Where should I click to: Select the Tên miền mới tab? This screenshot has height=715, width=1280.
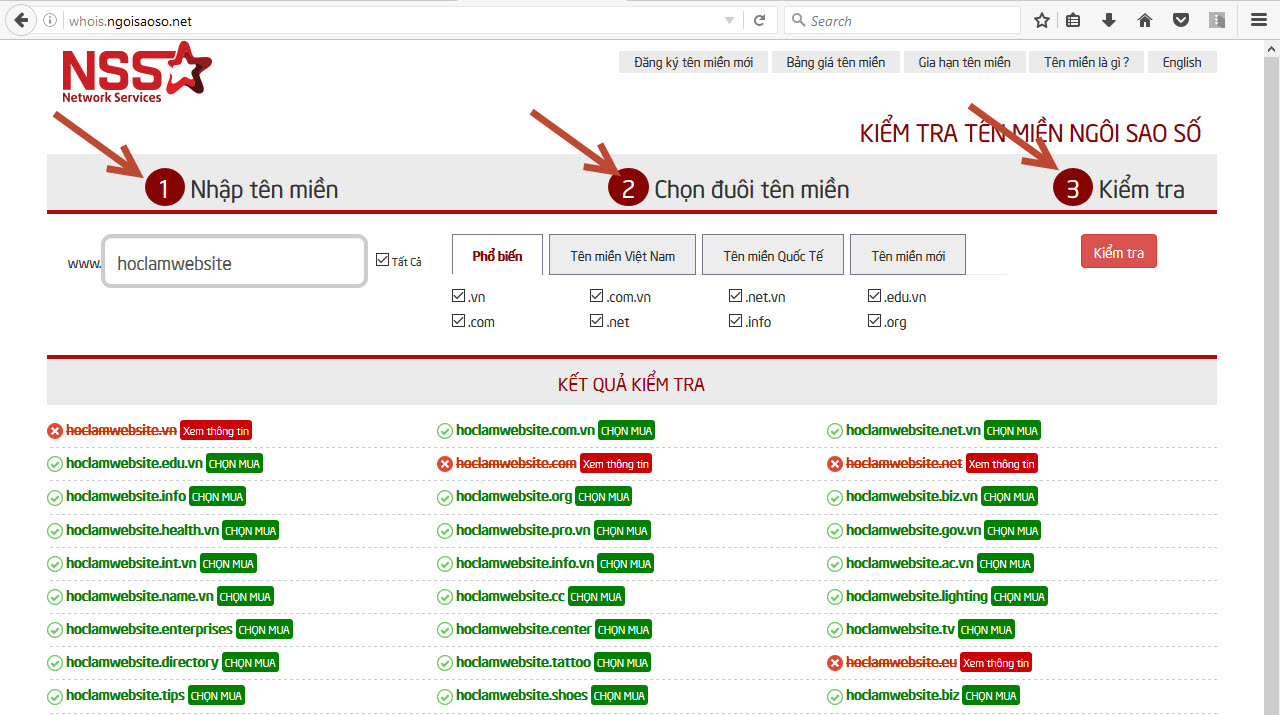pos(907,254)
